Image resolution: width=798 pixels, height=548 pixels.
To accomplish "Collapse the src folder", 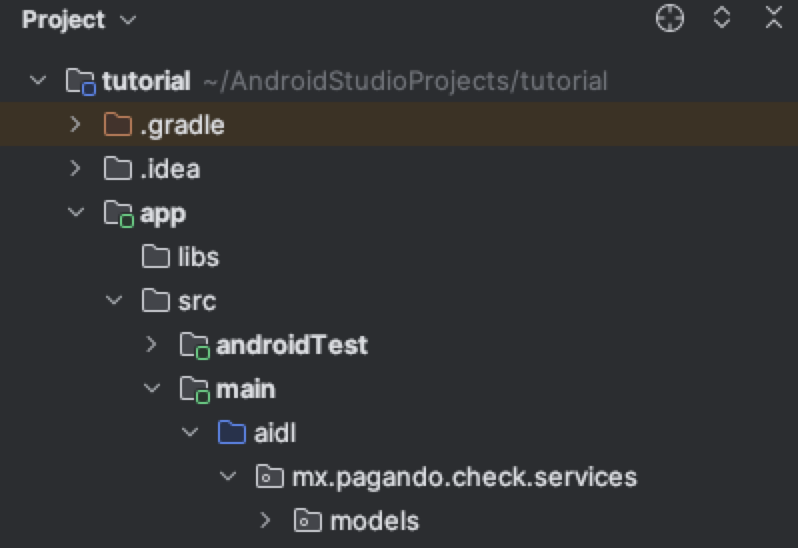I will pos(114,301).
